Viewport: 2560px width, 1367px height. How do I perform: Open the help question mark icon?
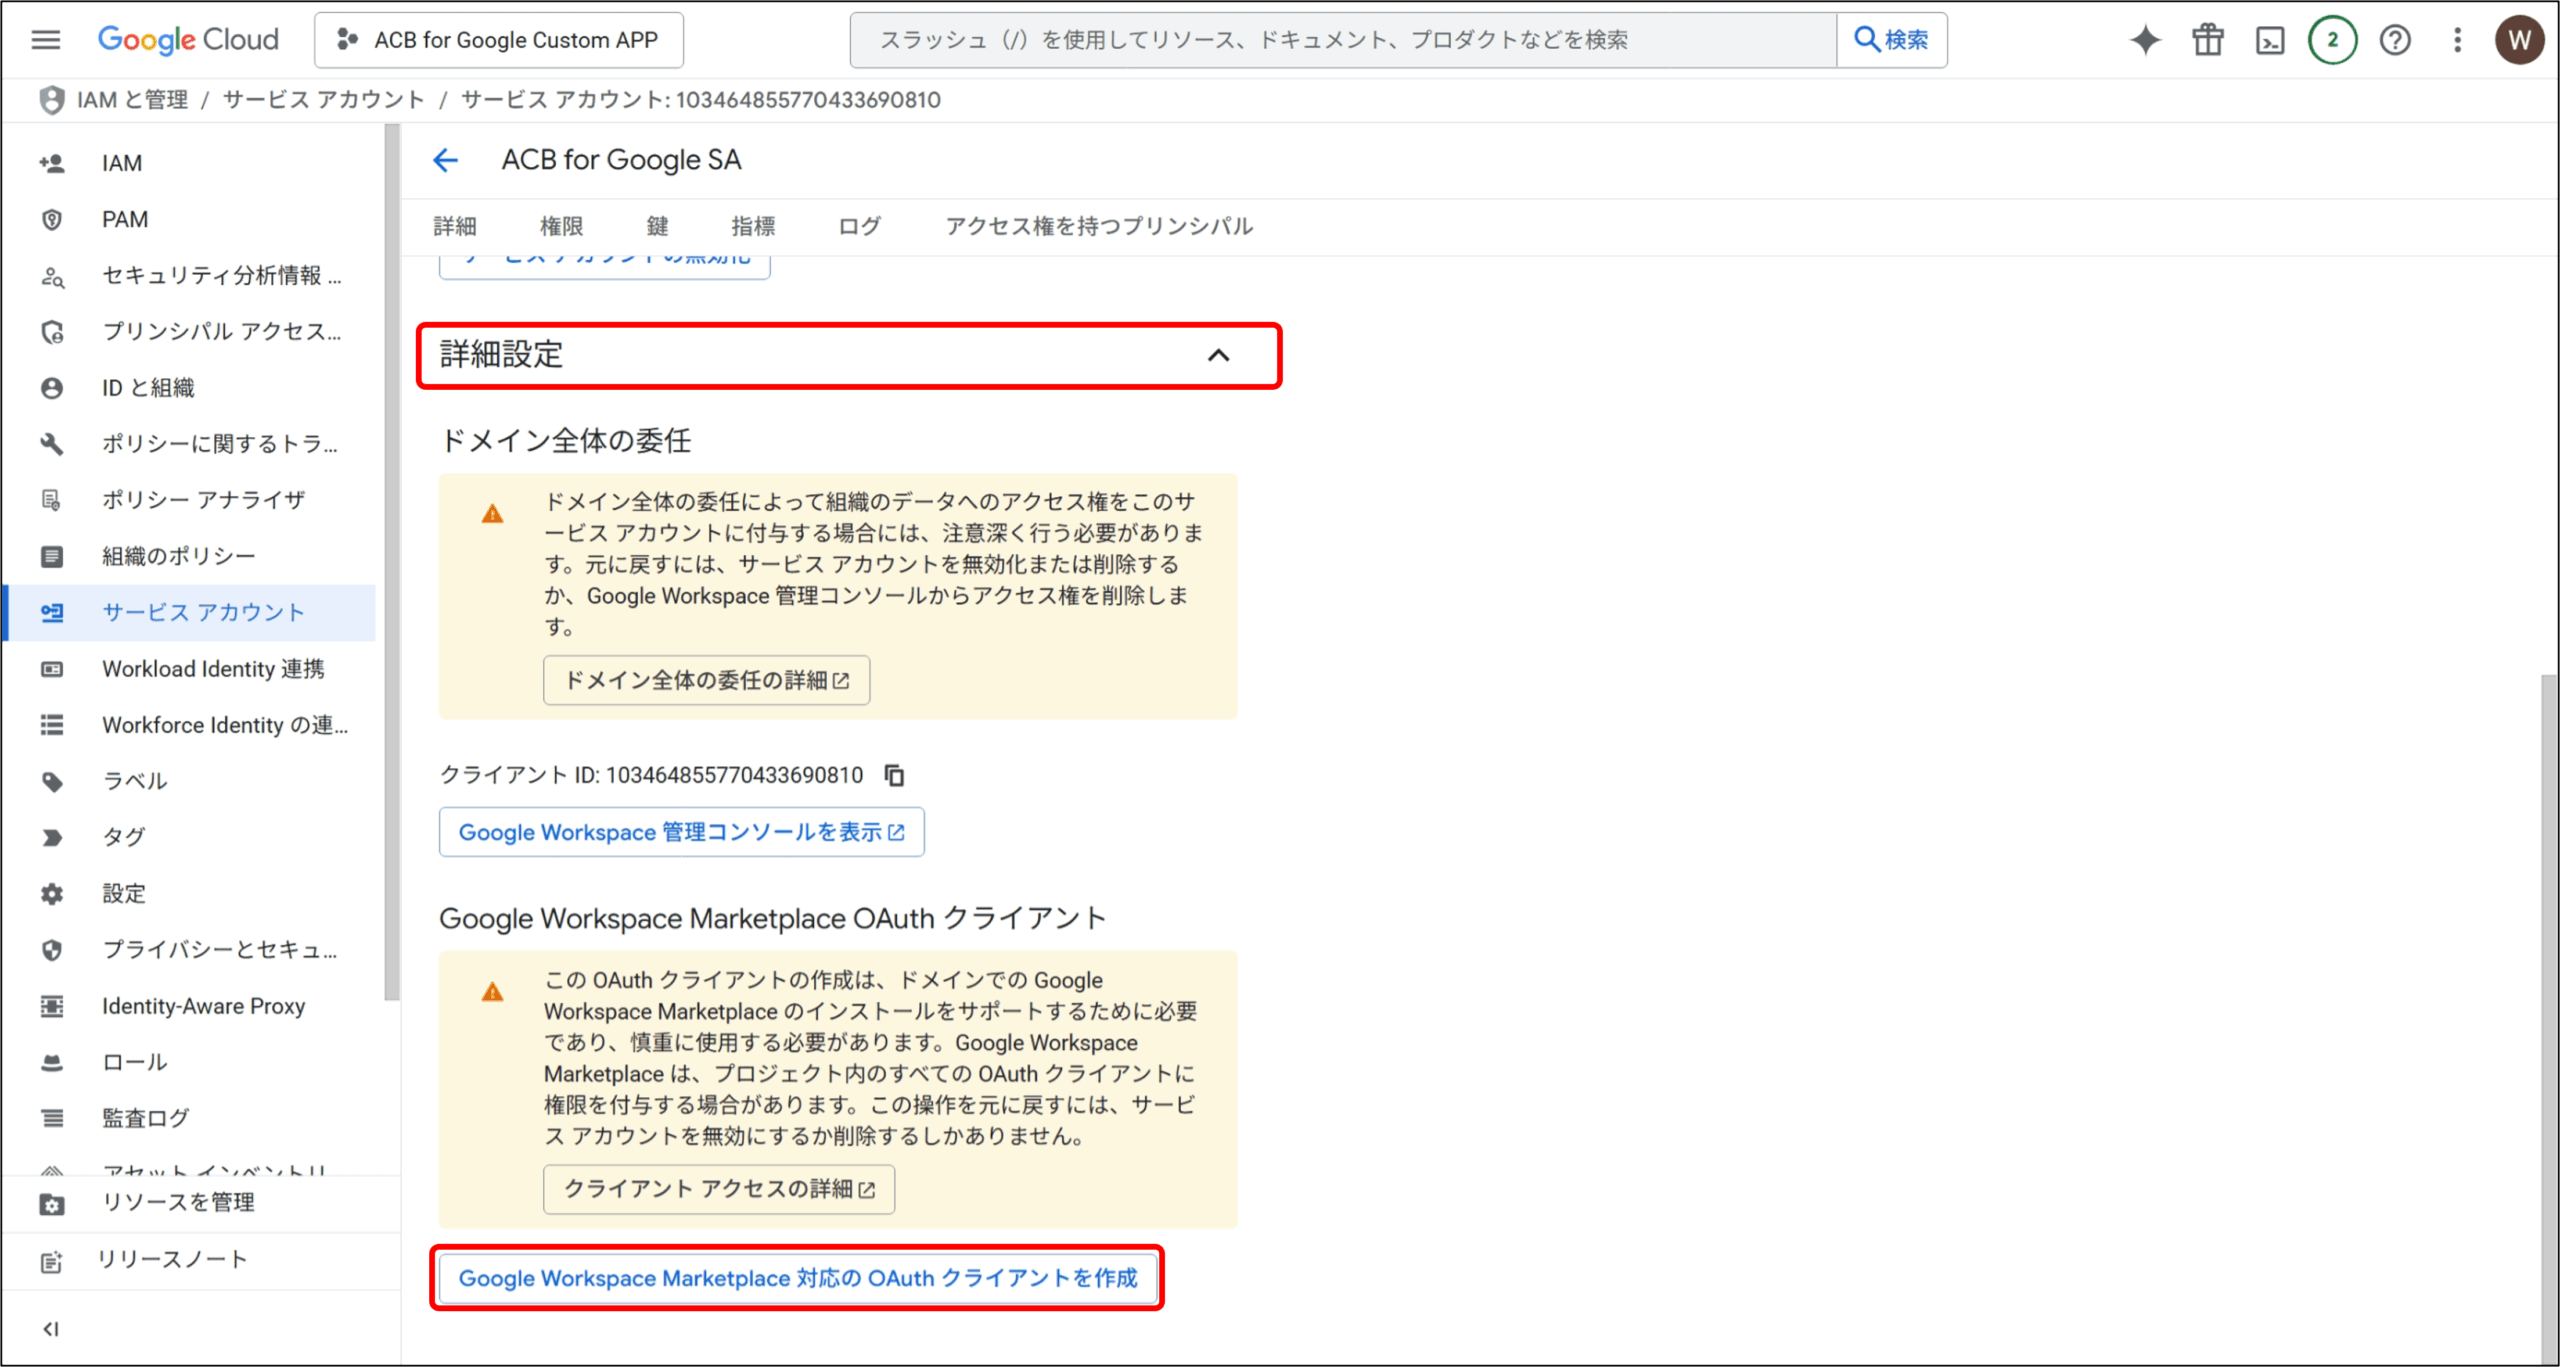pyautogui.click(x=2395, y=40)
